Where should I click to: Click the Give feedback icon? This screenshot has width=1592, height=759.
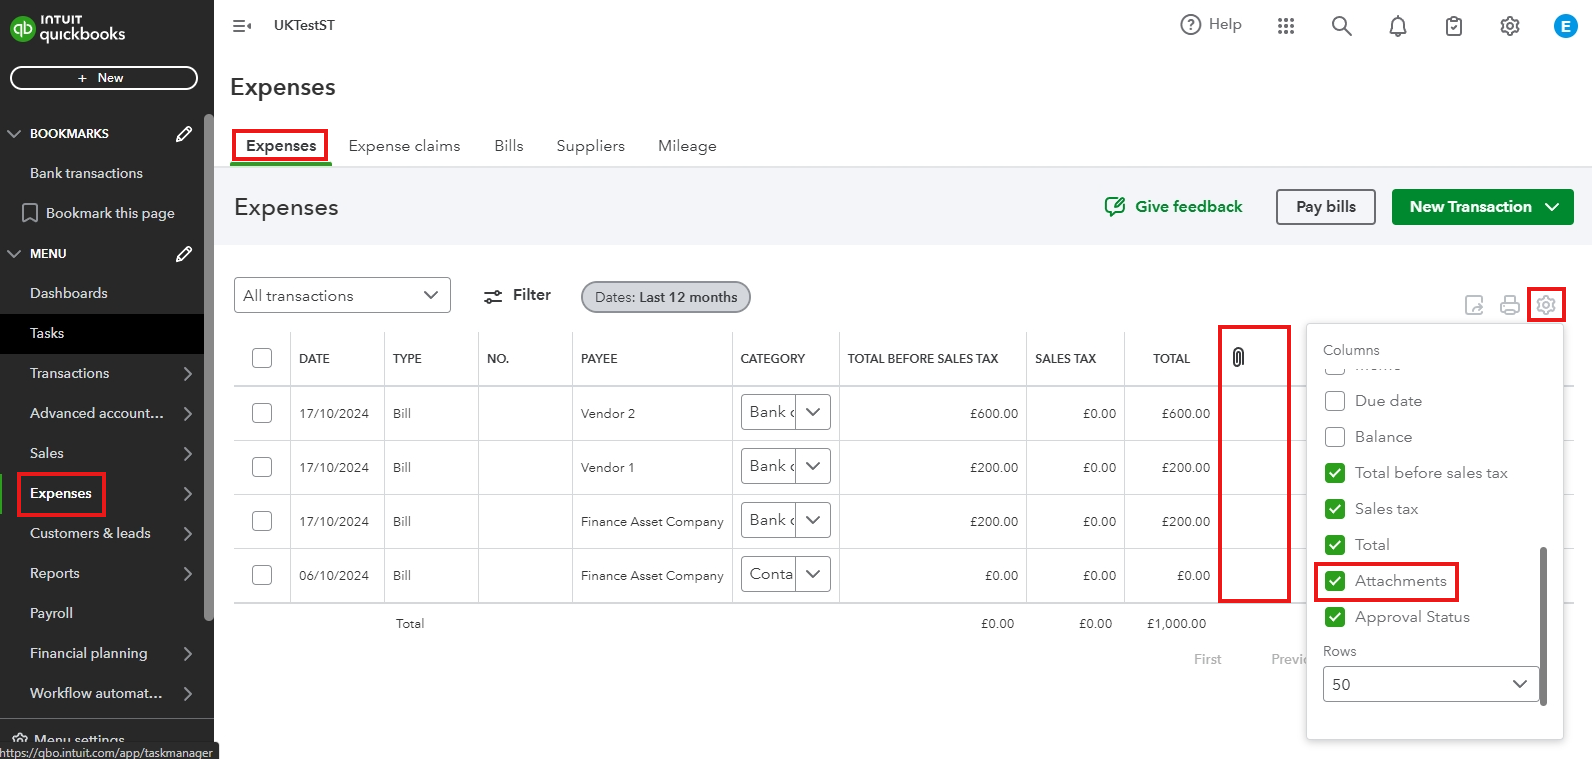(x=1114, y=206)
